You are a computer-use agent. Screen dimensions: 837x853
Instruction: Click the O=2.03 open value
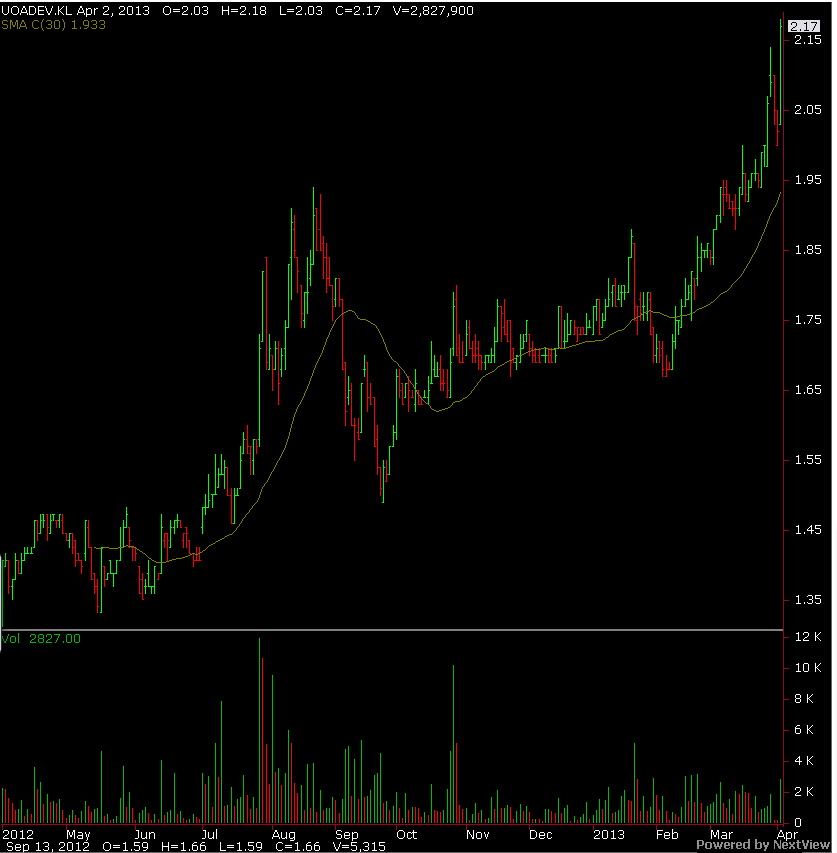click(x=185, y=11)
